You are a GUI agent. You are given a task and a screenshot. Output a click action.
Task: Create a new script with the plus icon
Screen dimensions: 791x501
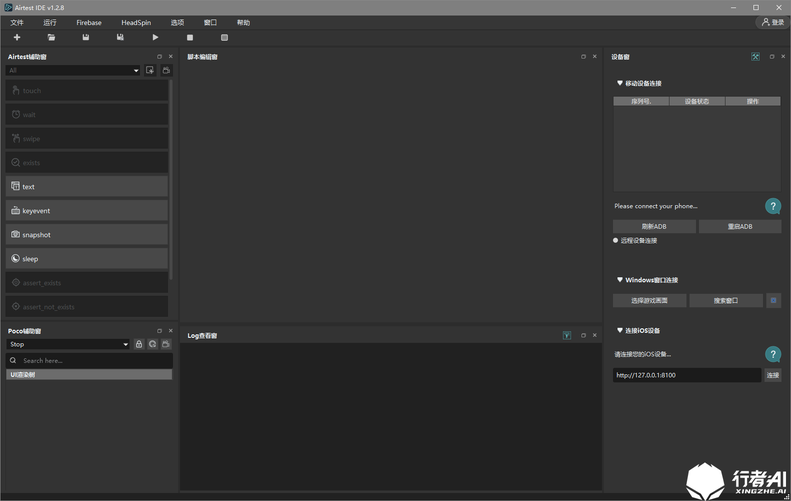point(17,37)
